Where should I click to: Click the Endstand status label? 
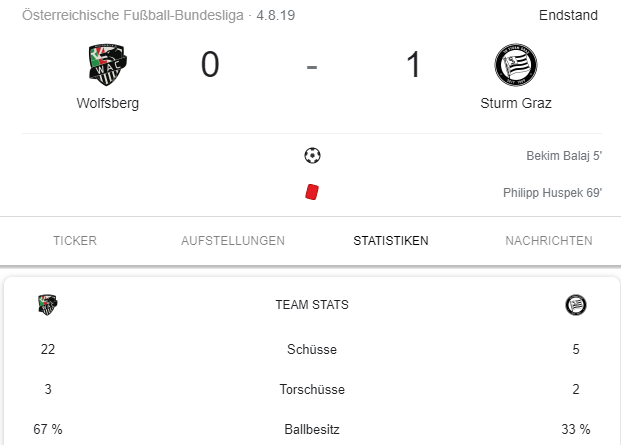click(568, 15)
